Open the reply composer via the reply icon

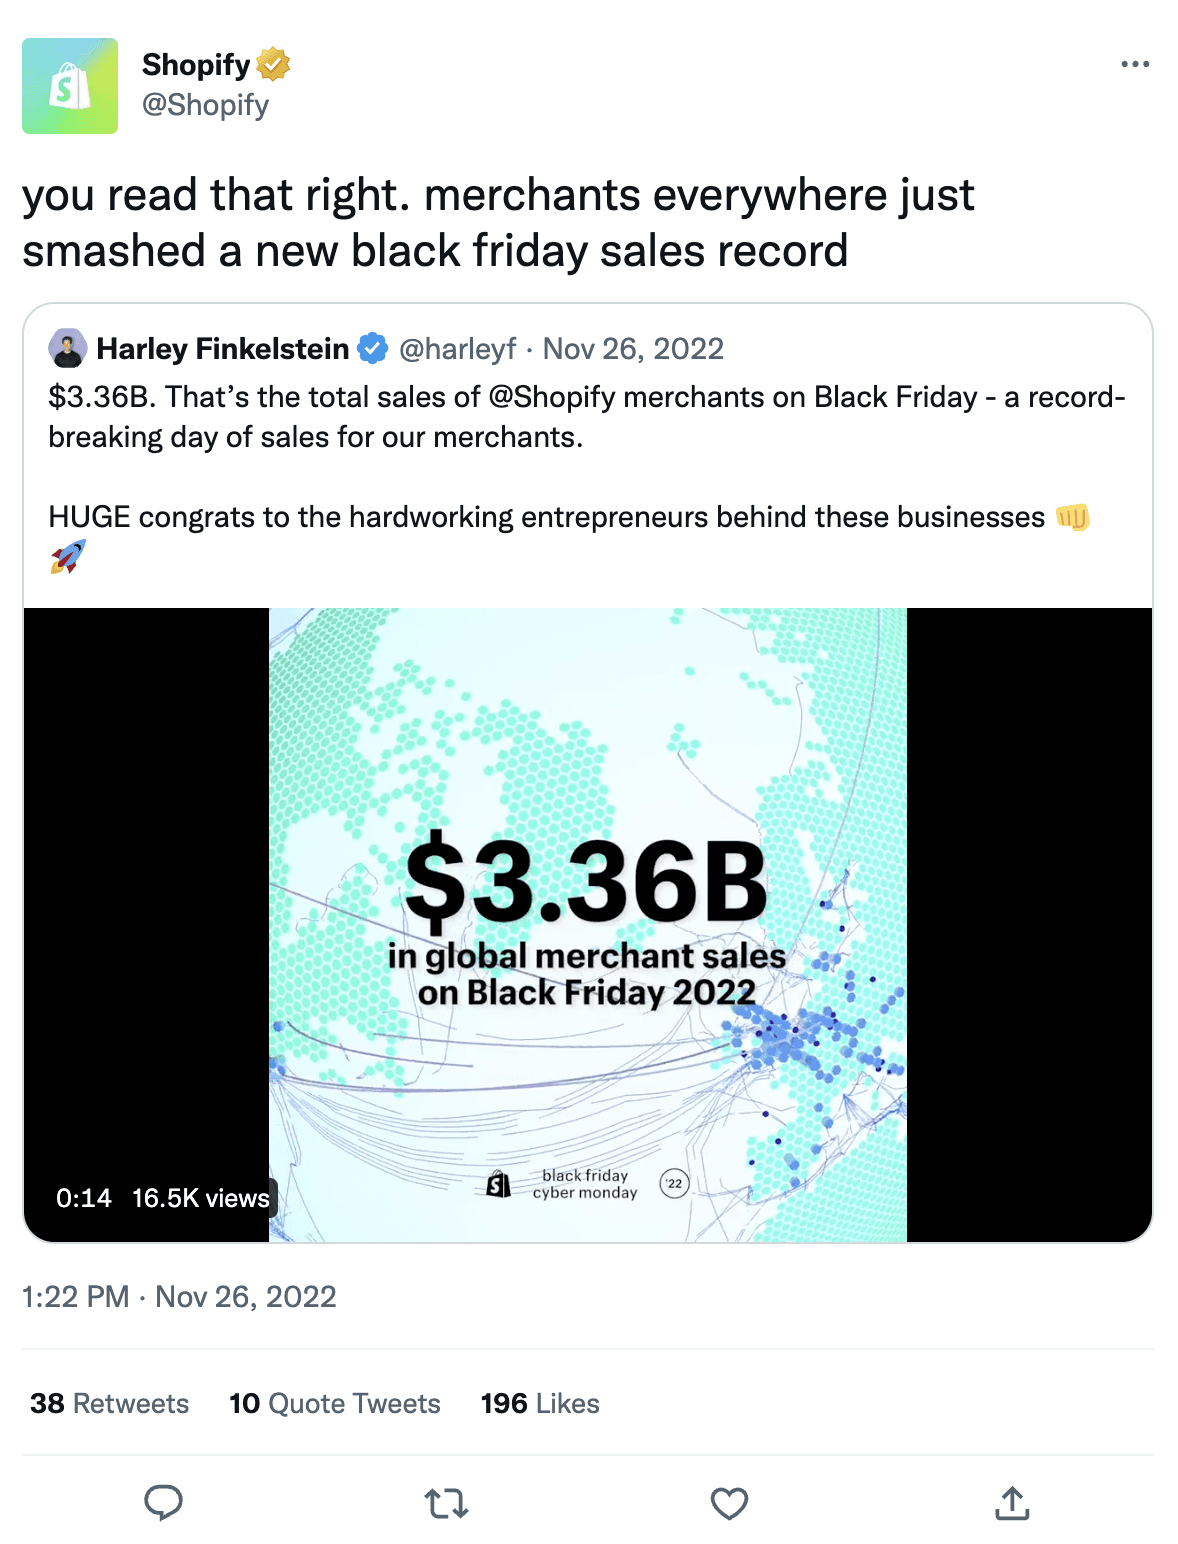pyautogui.click(x=163, y=1500)
